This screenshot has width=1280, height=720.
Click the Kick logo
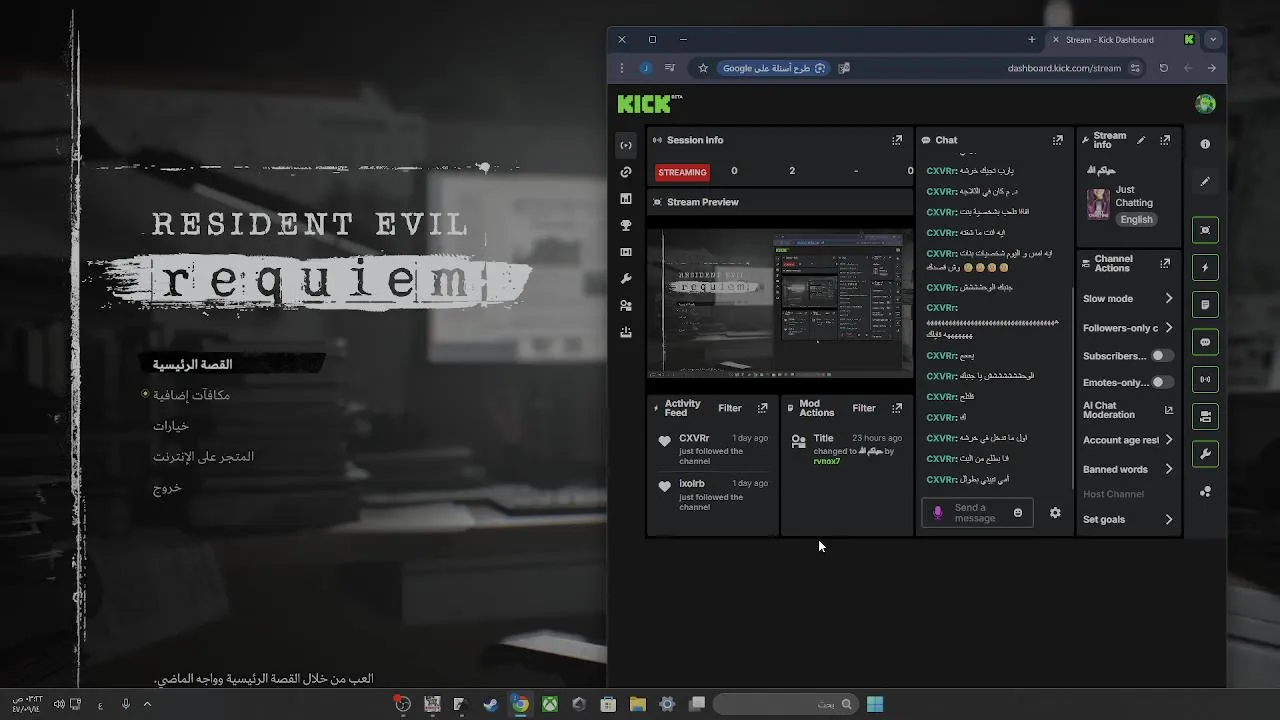point(649,104)
